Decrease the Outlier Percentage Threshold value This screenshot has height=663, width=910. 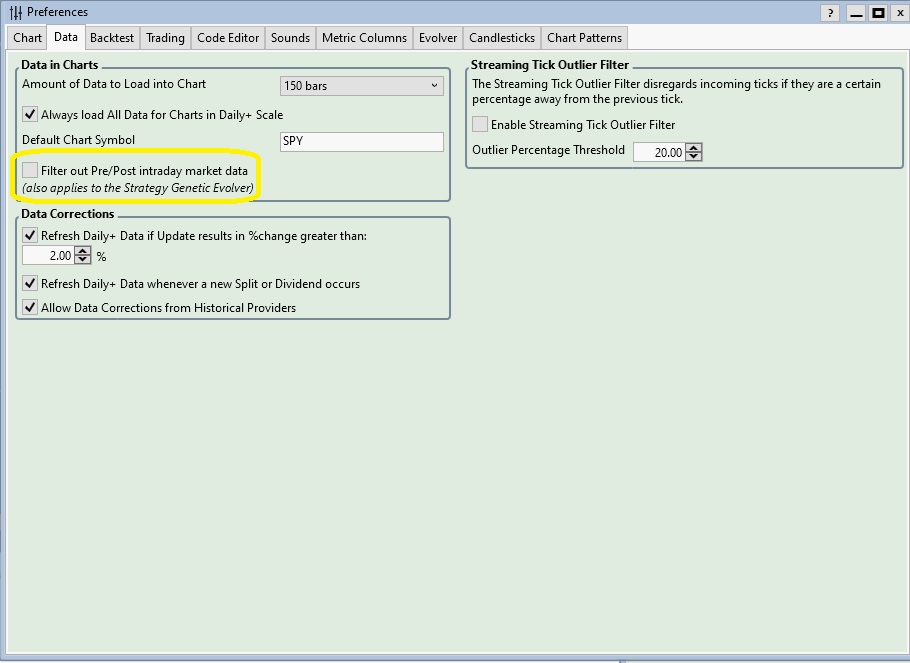pyautogui.click(x=694, y=156)
